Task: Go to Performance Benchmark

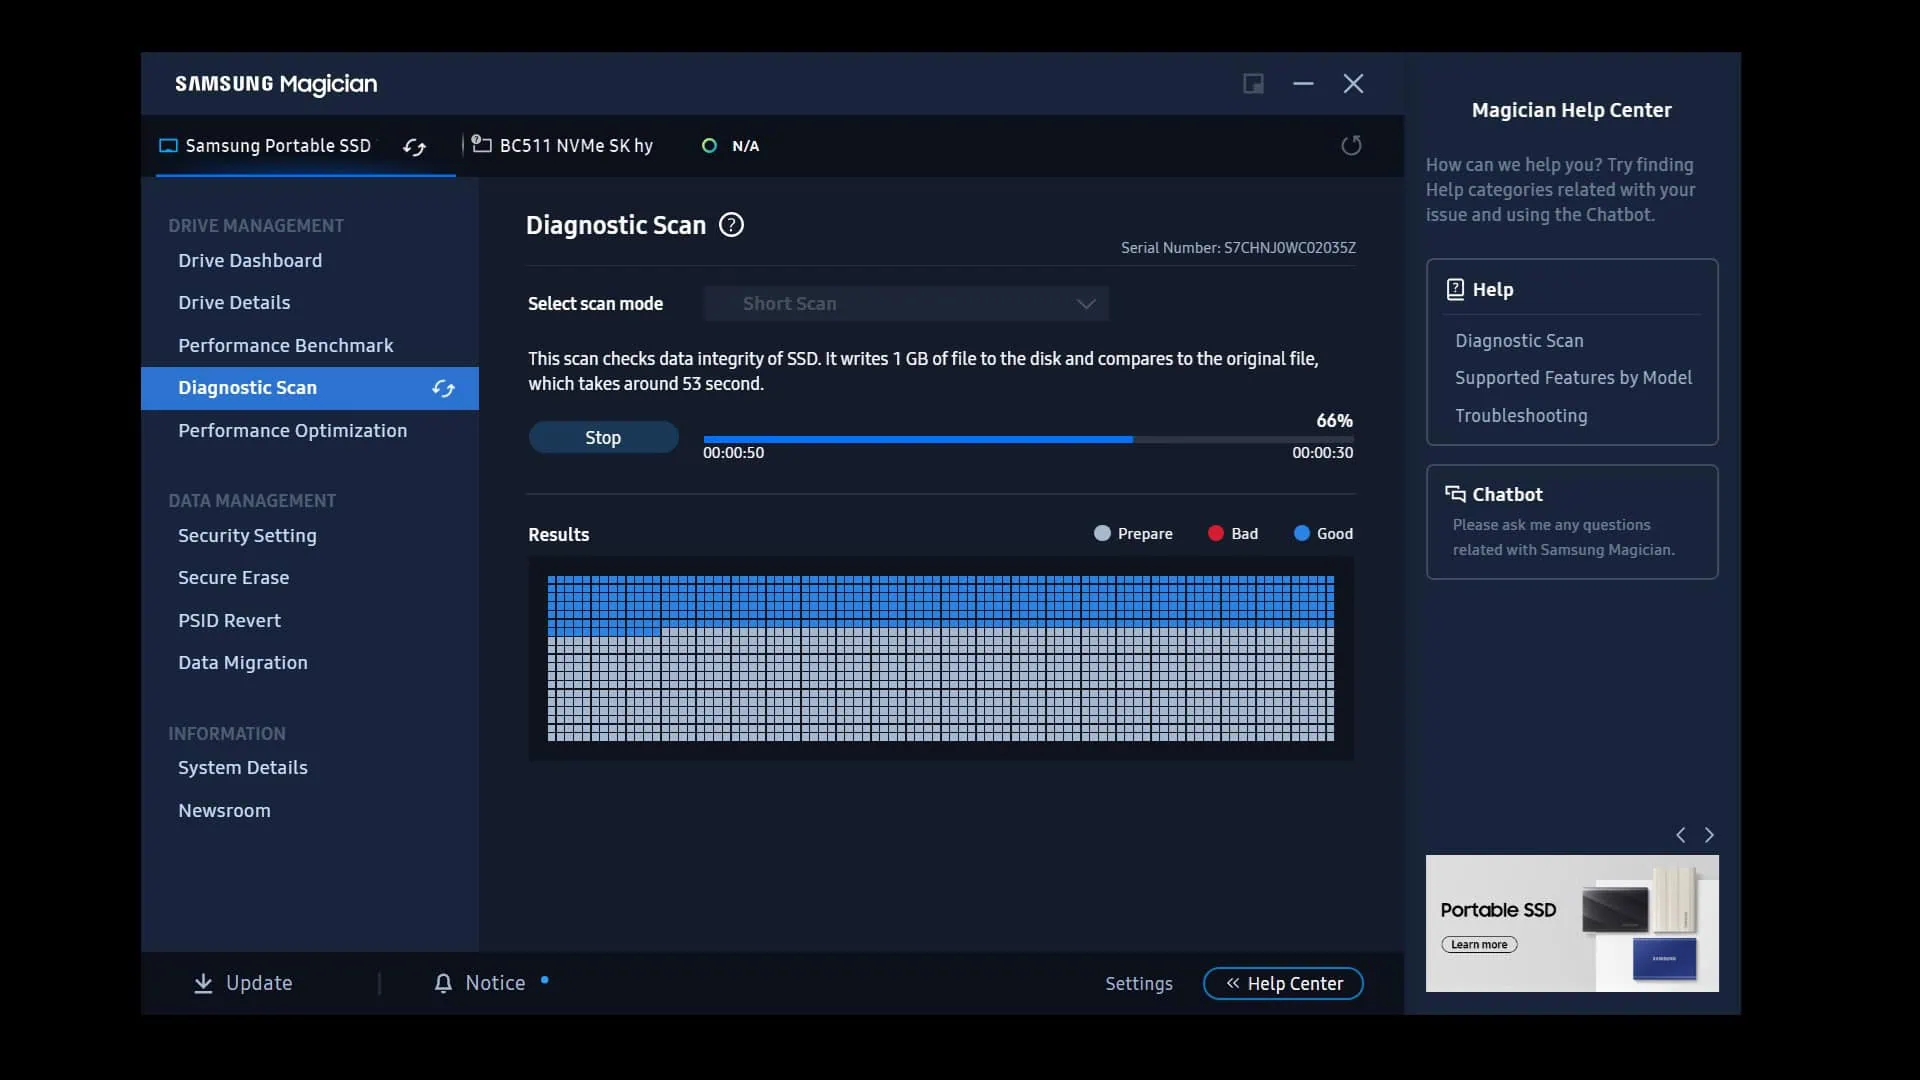Action: pos(286,346)
